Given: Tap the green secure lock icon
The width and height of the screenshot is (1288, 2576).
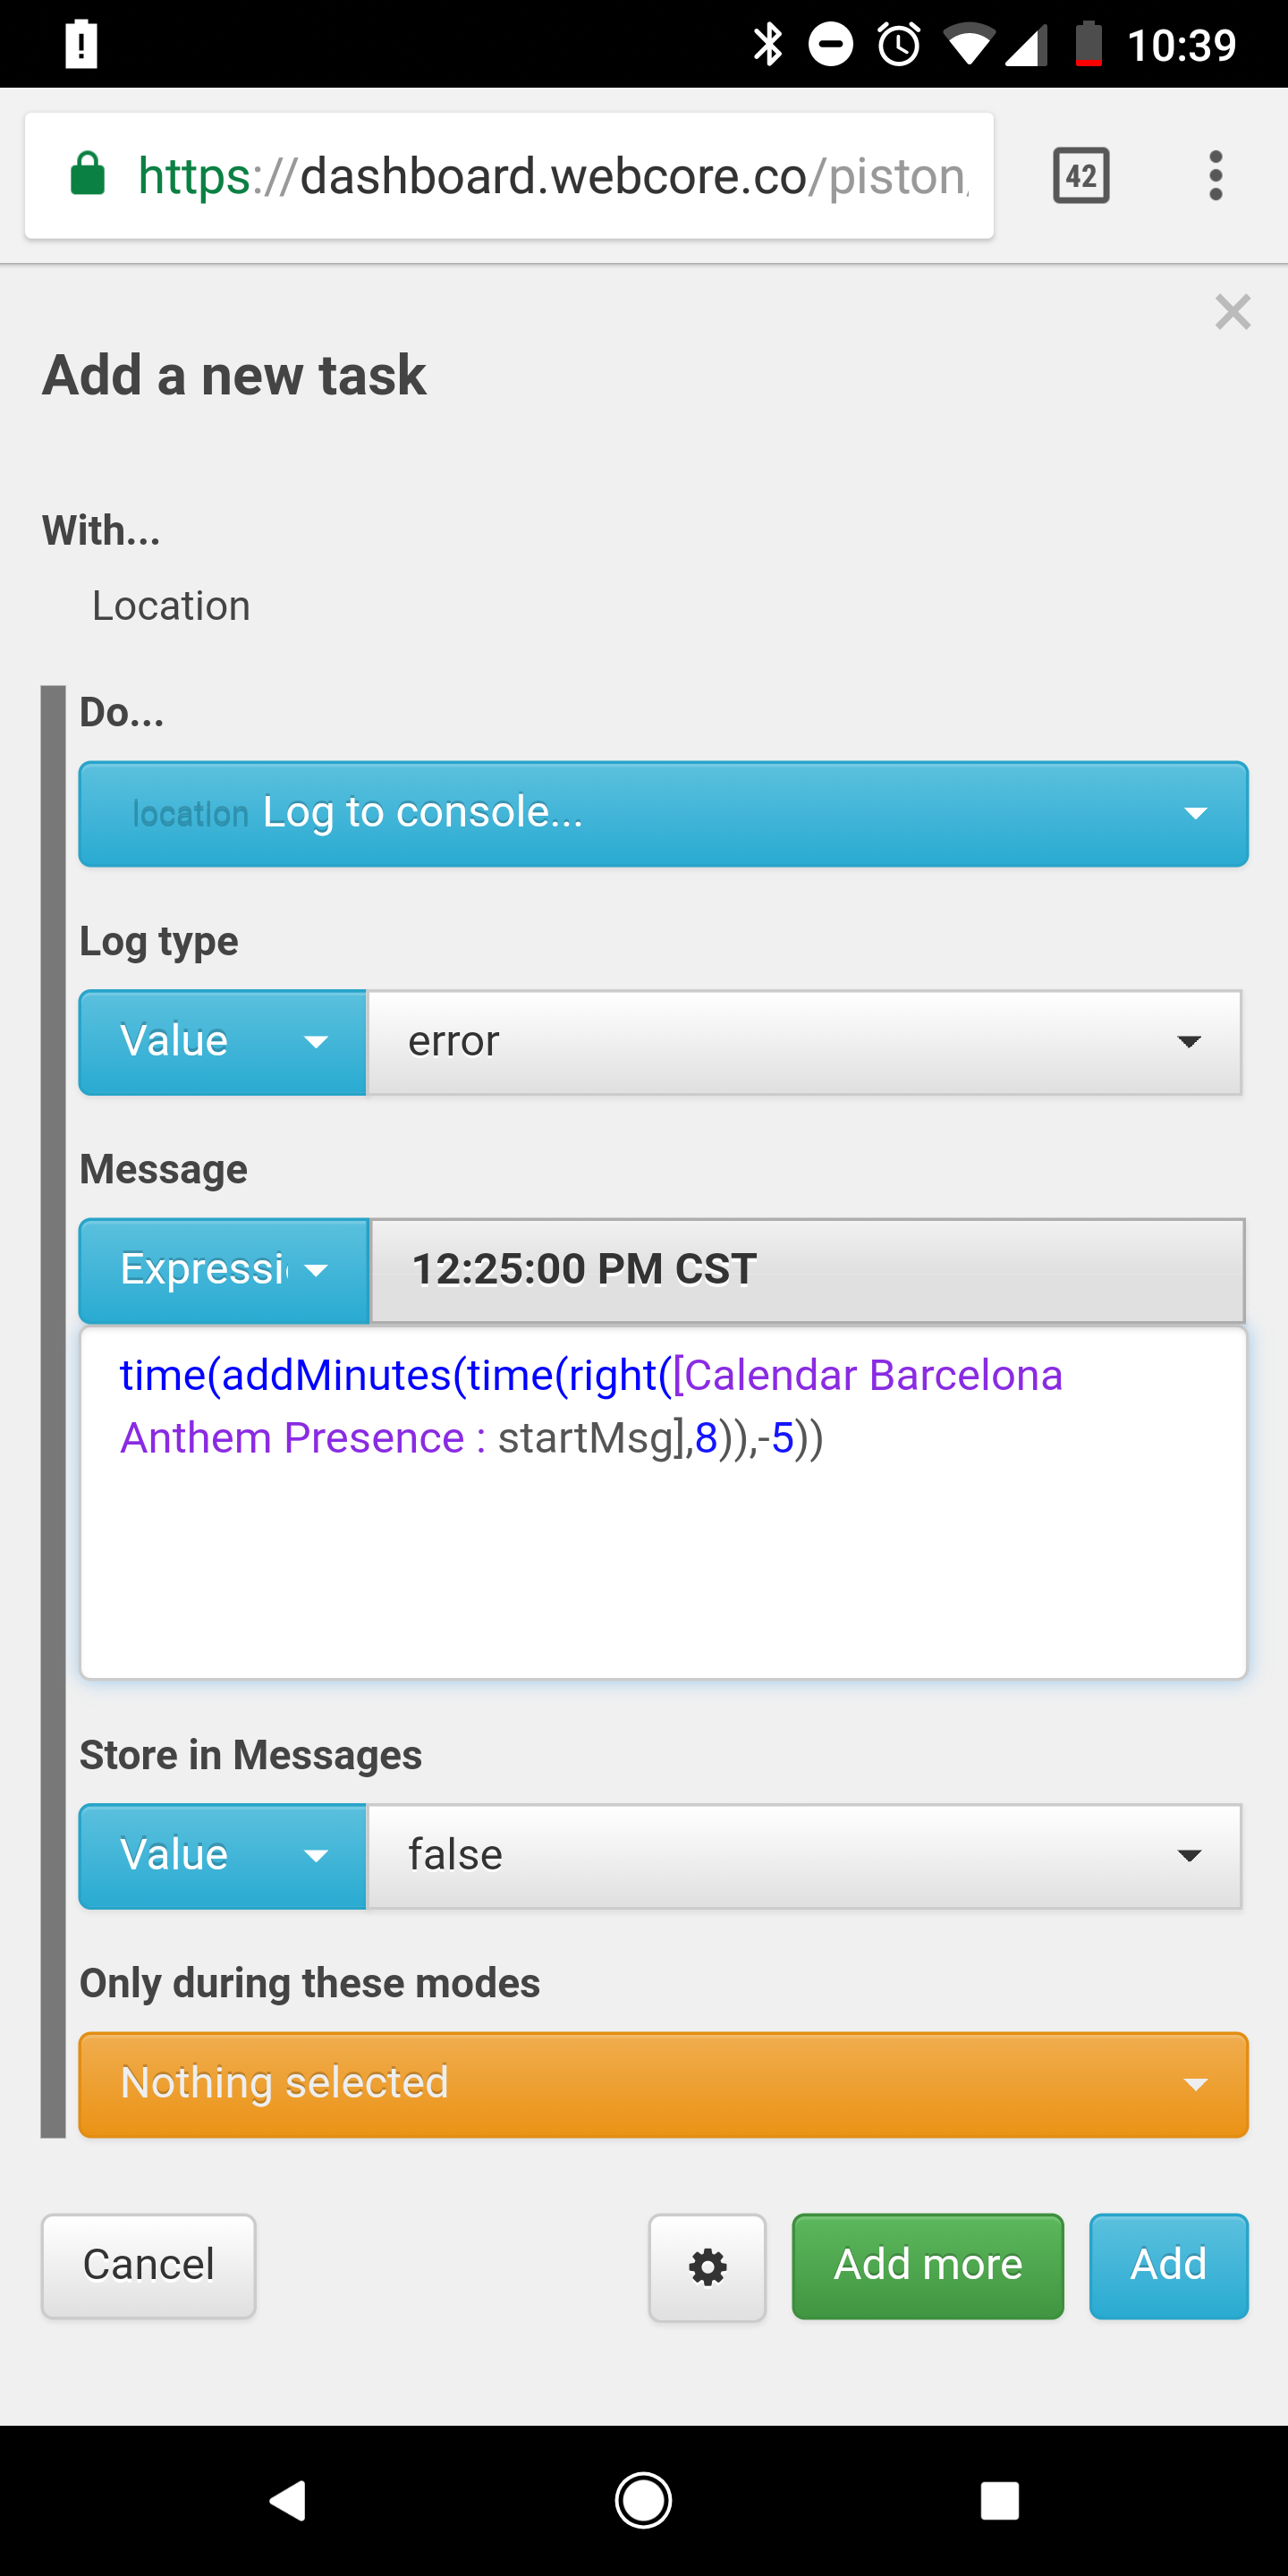Looking at the screenshot, I should (88, 174).
